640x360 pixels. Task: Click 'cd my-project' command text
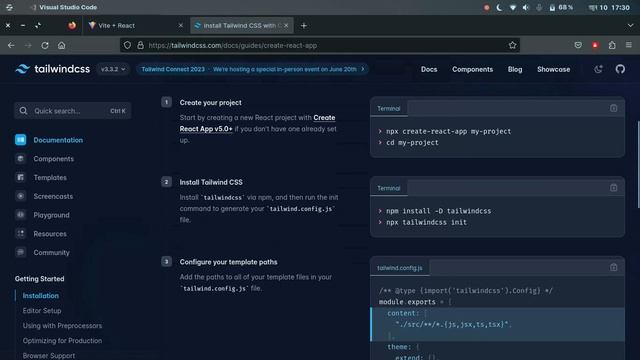pos(412,142)
